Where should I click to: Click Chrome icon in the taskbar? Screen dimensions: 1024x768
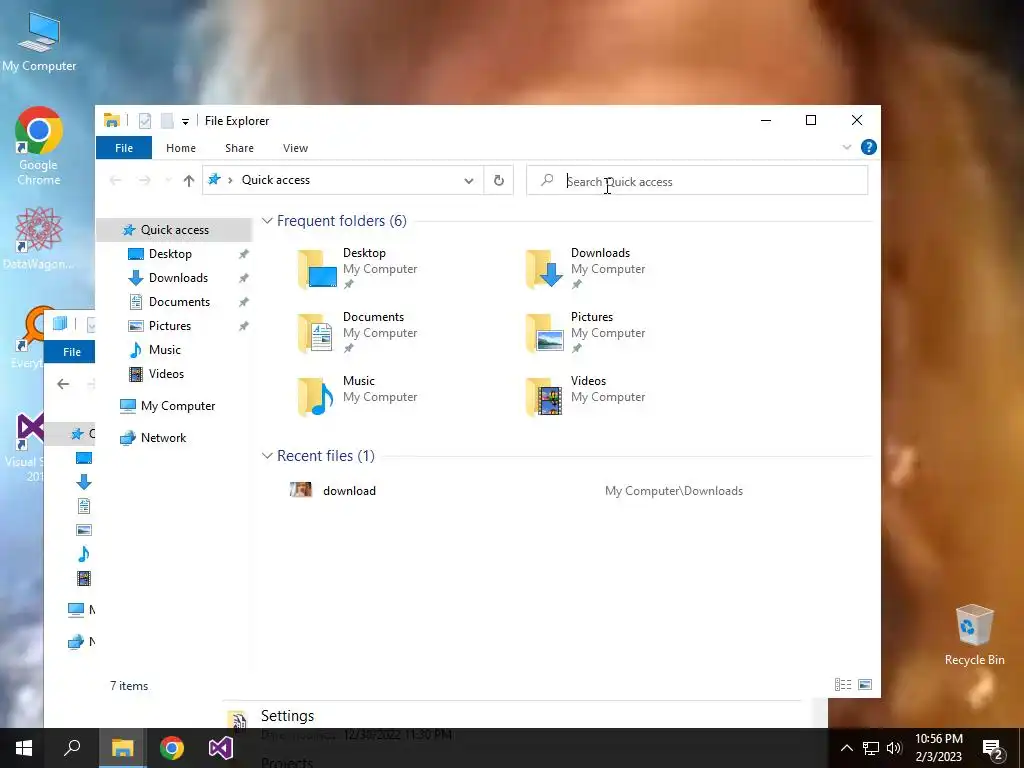pyautogui.click(x=172, y=748)
